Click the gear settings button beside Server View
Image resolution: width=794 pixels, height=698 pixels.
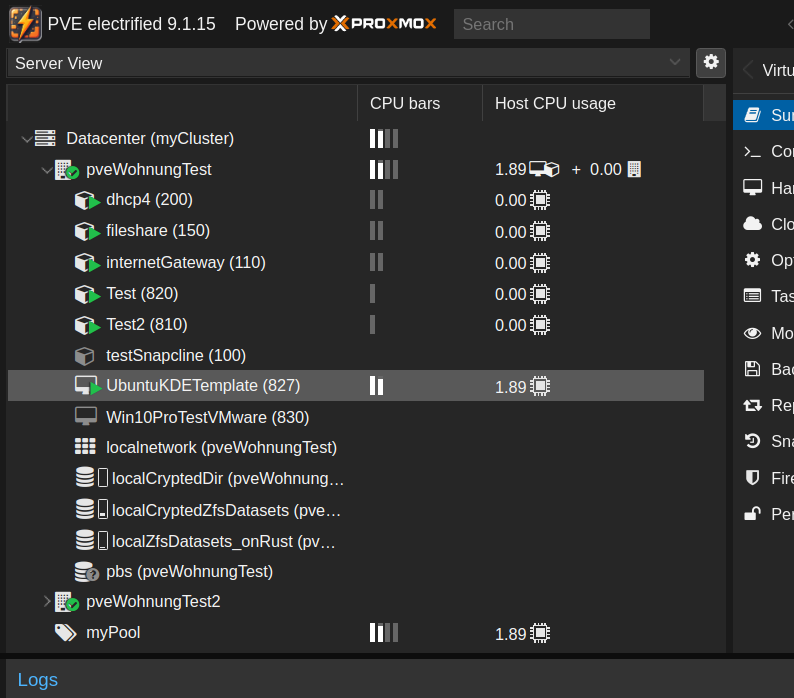711,62
